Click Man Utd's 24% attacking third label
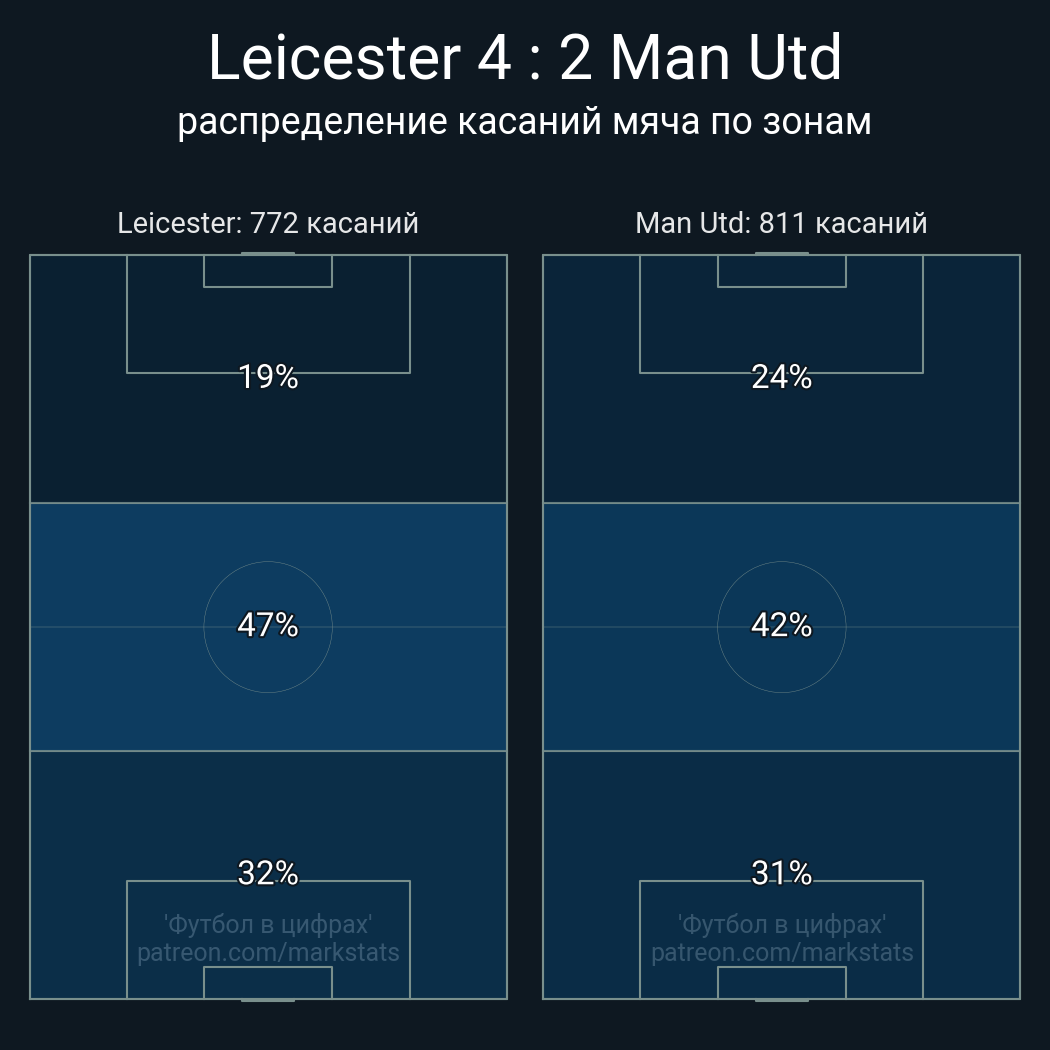Viewport: 1050px width, 1050px height. tap(781, 377)
